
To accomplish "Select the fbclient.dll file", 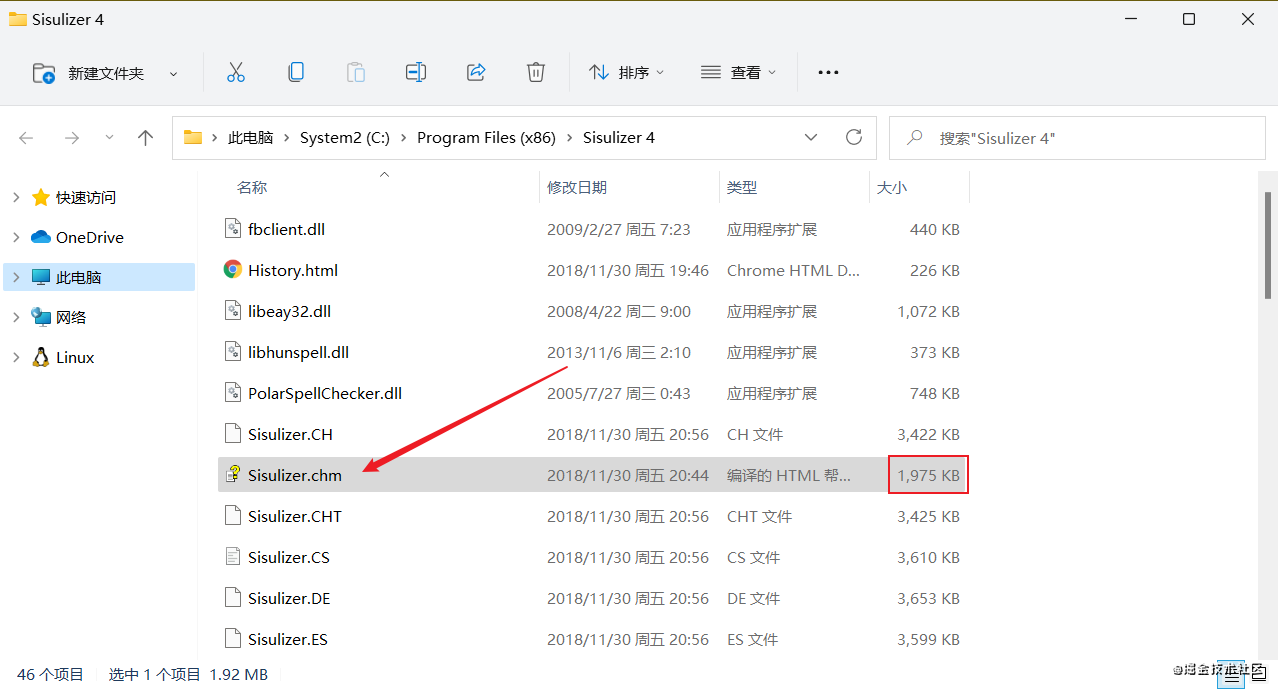I will [x=286, y=230].
